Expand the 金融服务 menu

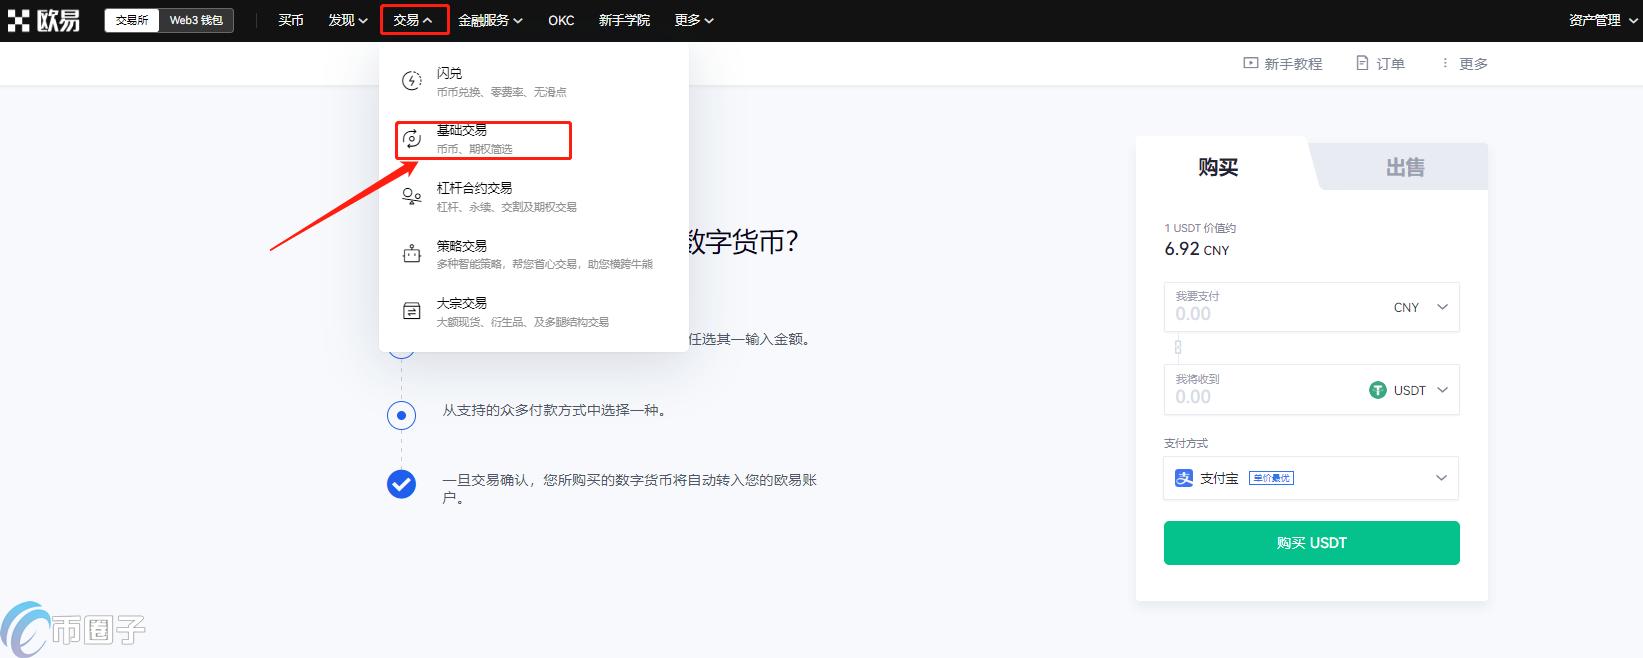click(x=490, y=20)
